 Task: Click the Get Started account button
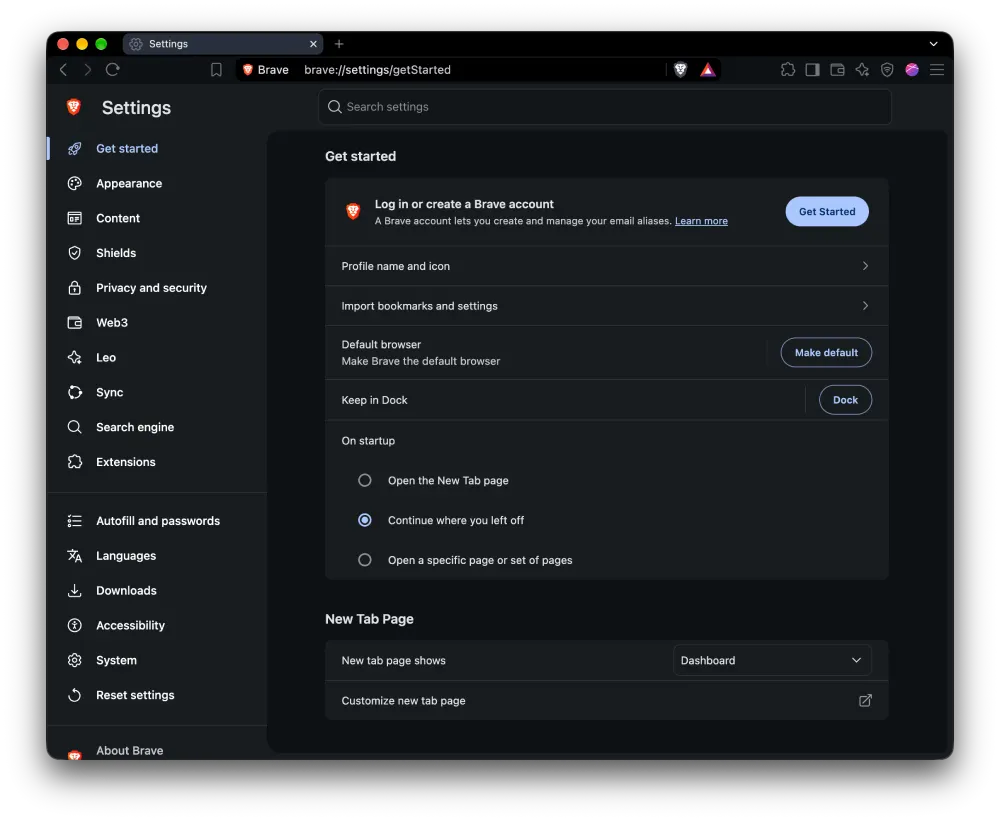point(827,211)
